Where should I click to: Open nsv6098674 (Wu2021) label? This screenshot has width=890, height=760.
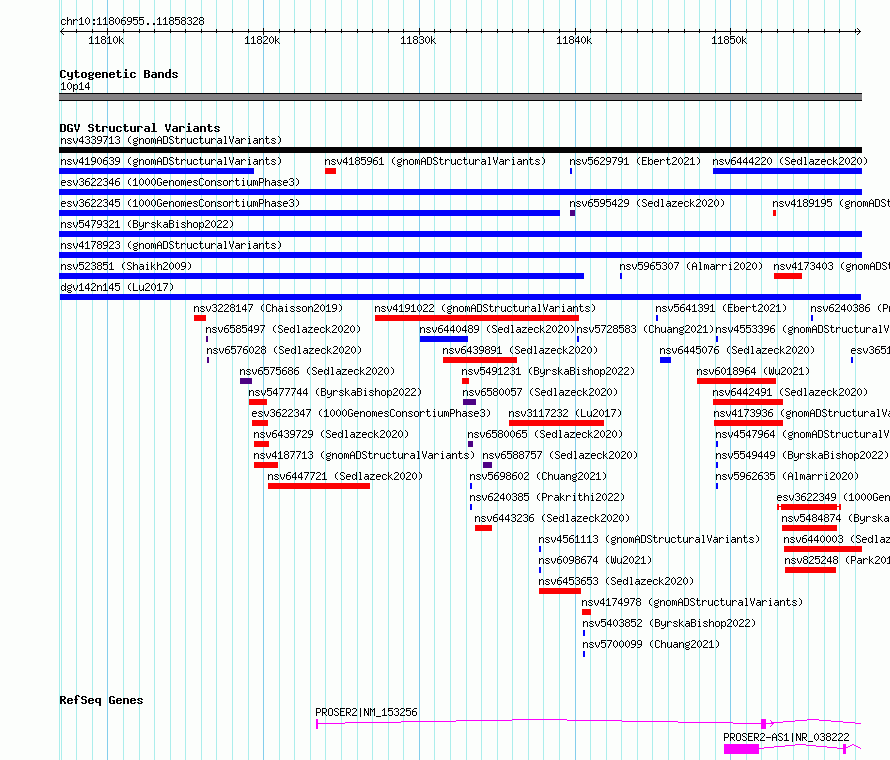pyautogui.click(x=595, y=560)
